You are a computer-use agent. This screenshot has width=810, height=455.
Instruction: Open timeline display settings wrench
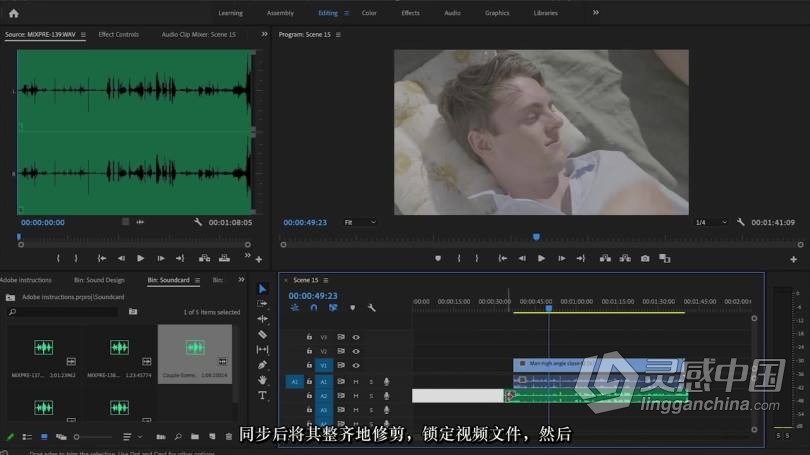click(371, 308)
